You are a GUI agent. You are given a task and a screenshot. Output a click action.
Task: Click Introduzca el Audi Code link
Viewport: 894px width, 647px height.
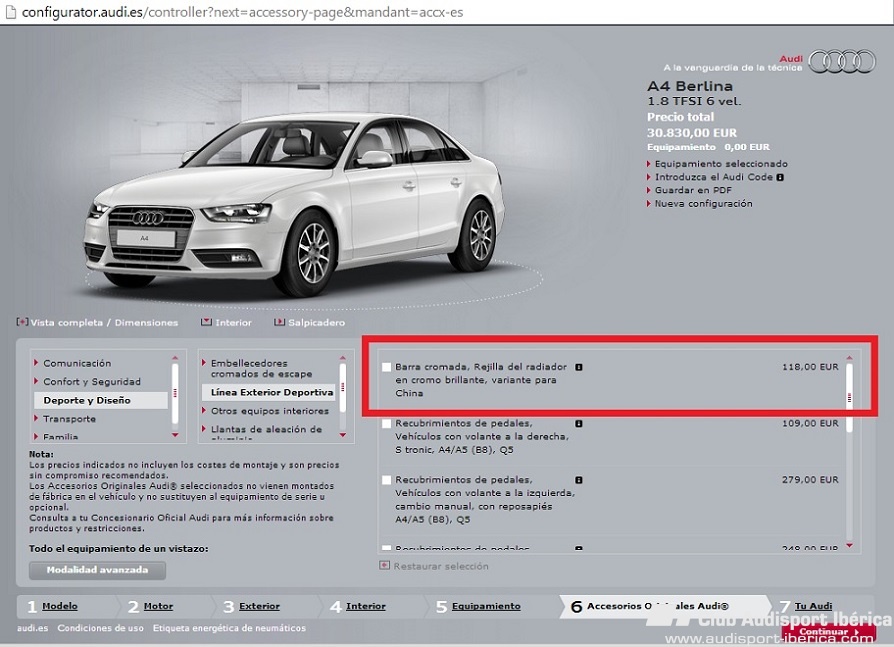[x=713, y=177]
